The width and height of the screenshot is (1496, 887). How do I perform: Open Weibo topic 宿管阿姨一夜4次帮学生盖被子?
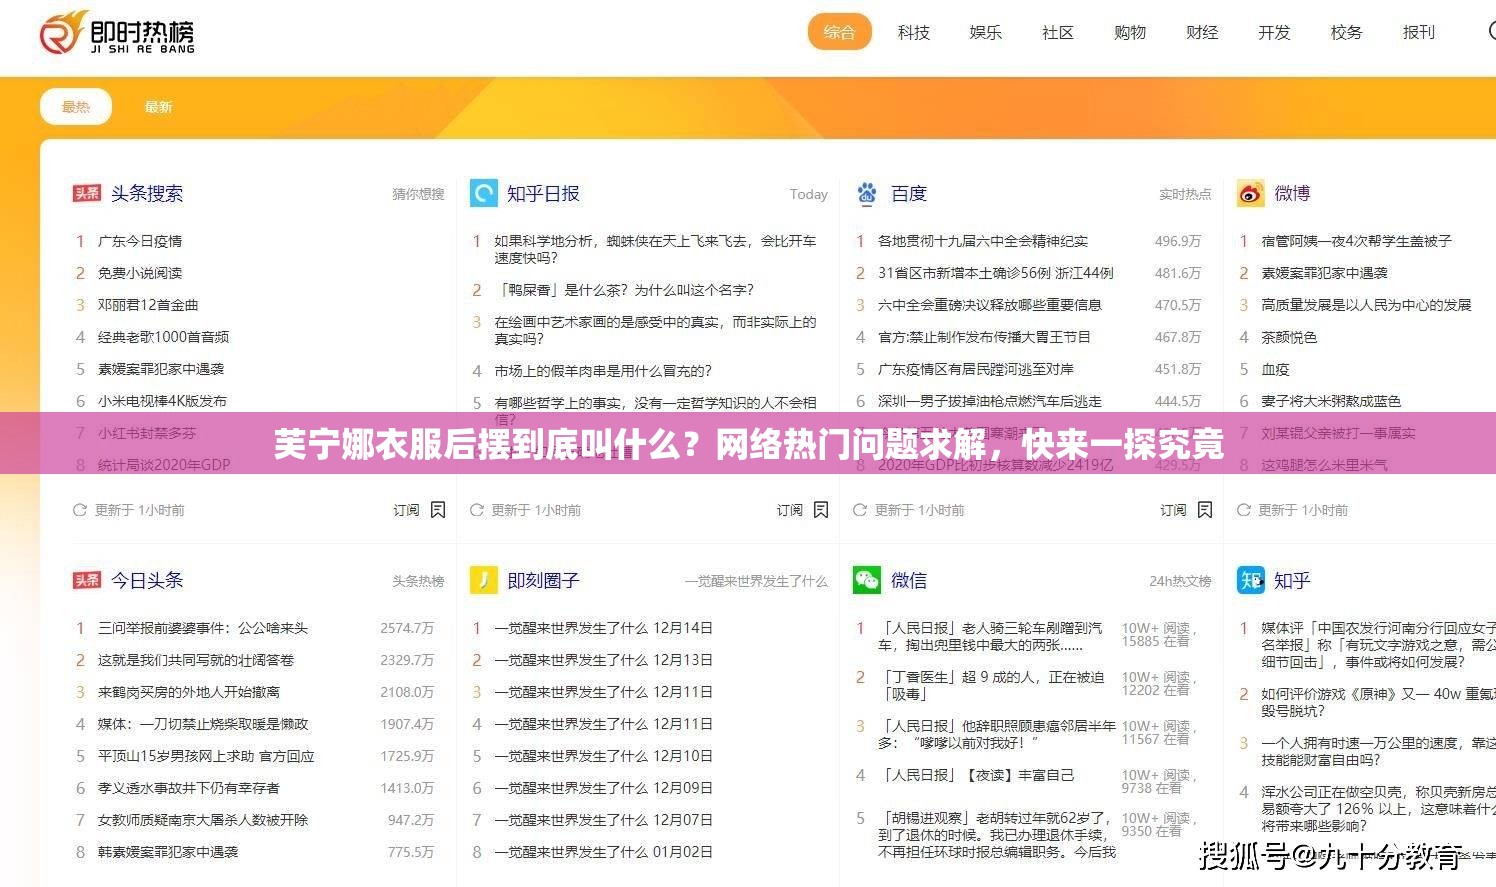click(x=1357, y=241)
